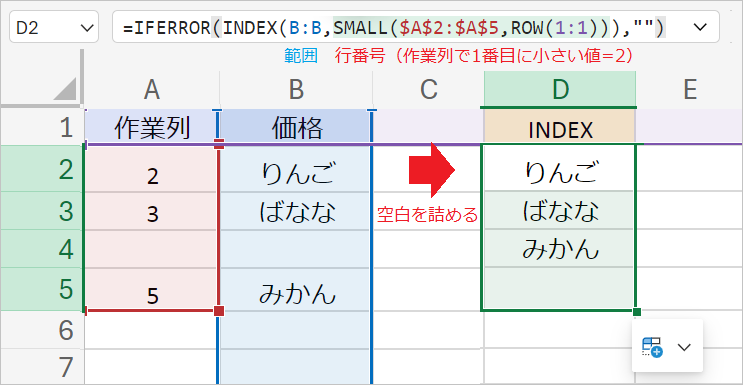Select cell B3 containing ばなな
Screen dimensions: 745x386
pos(296,211)
